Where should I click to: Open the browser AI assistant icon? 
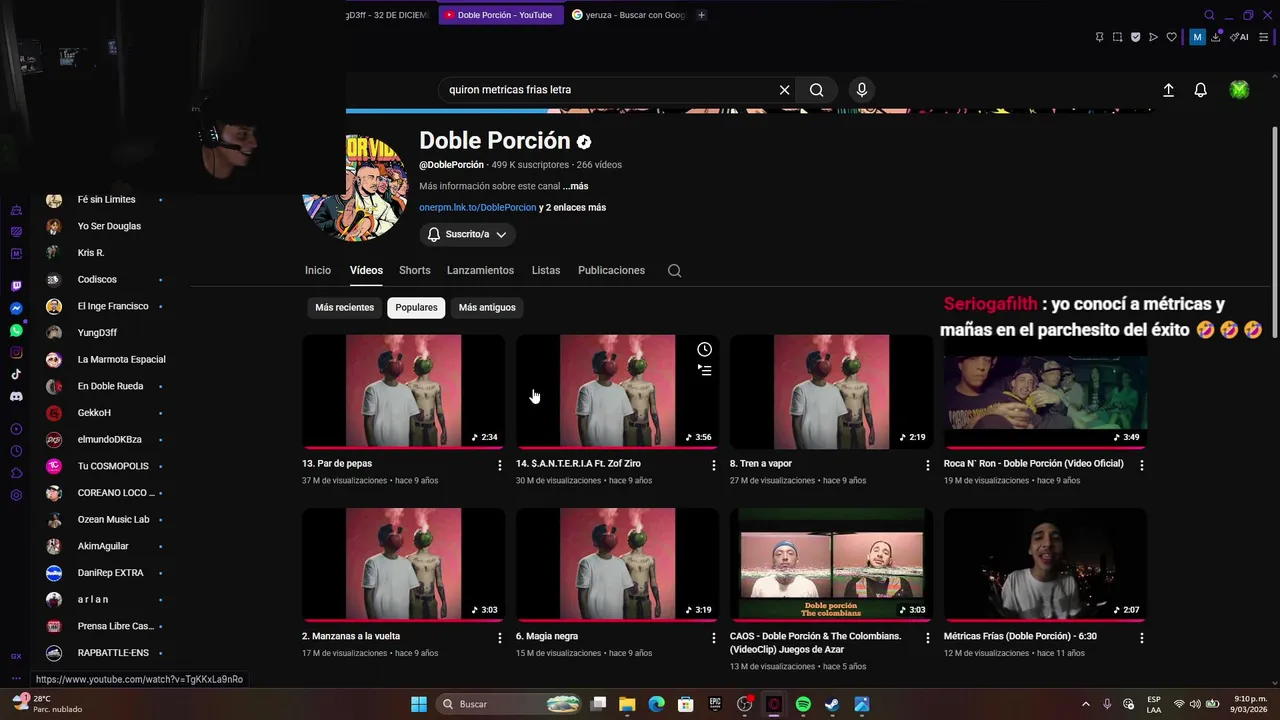[x=1239, y=37]
